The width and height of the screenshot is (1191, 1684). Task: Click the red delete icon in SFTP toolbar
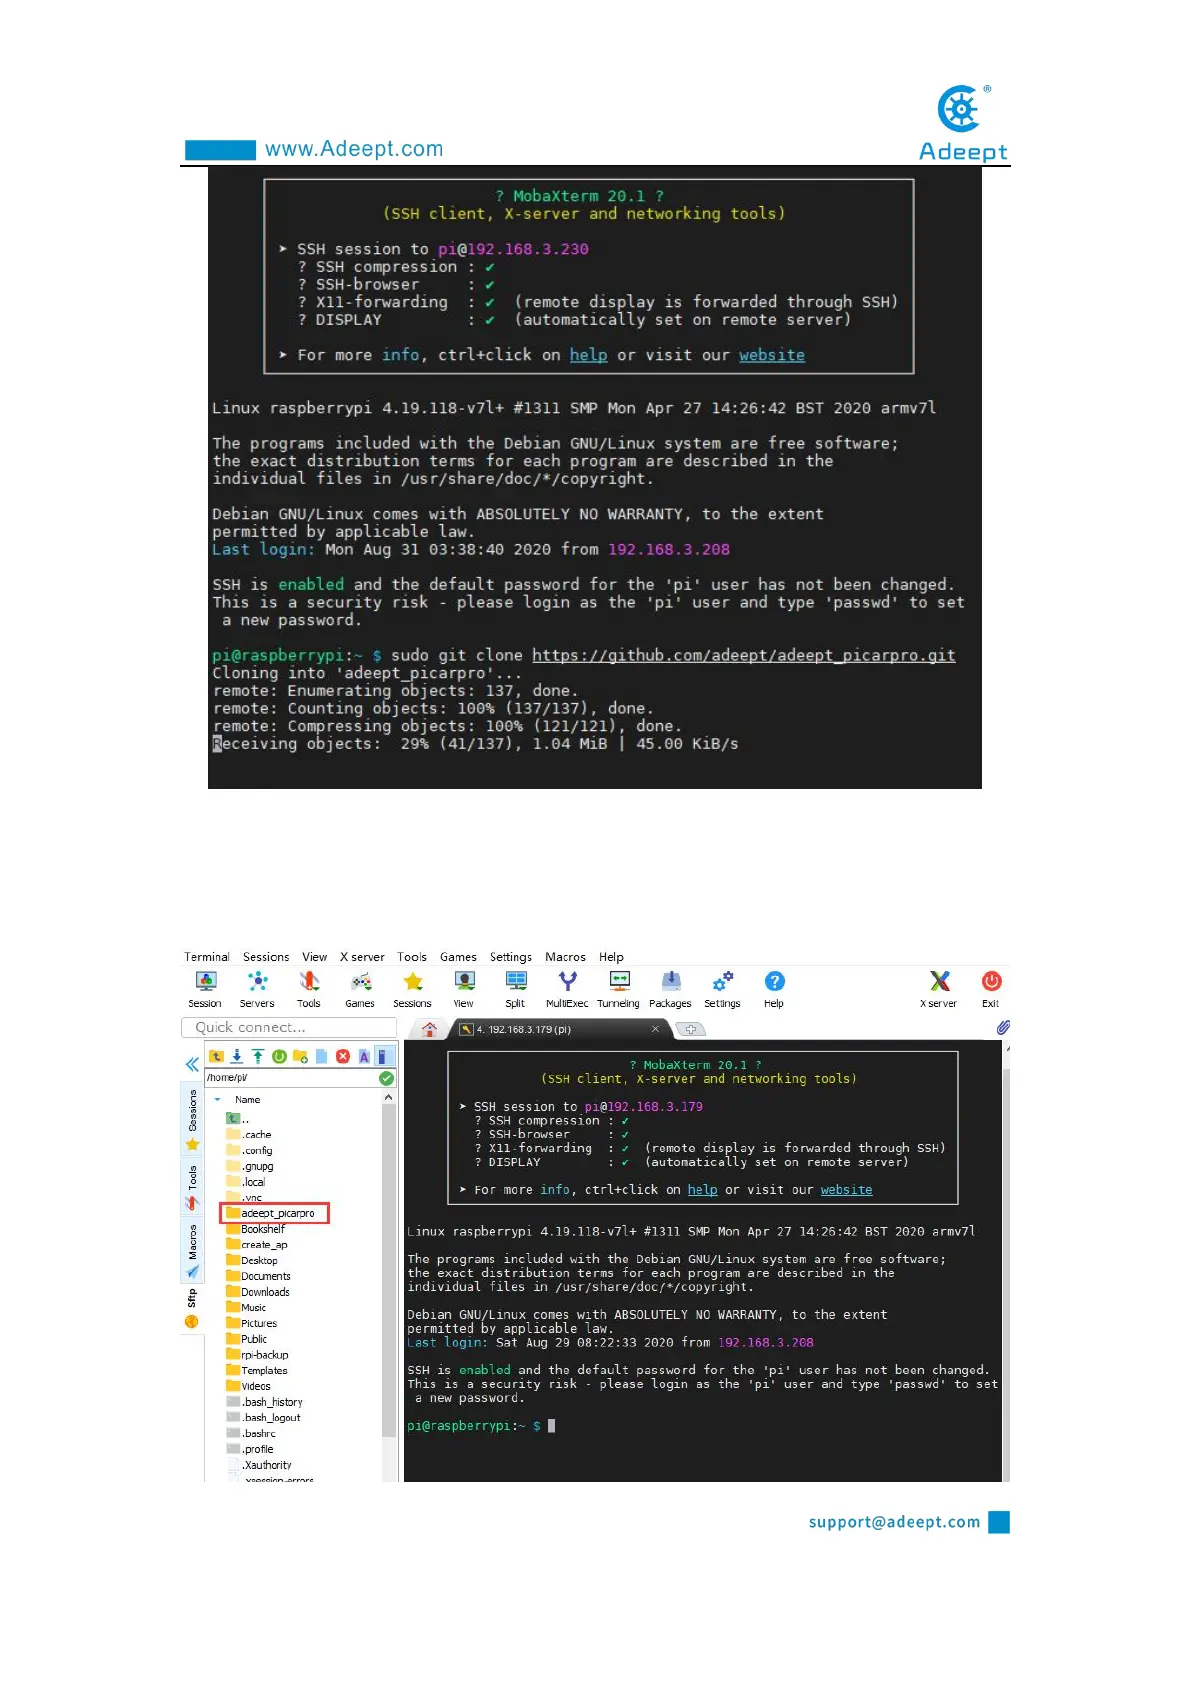343,1056
